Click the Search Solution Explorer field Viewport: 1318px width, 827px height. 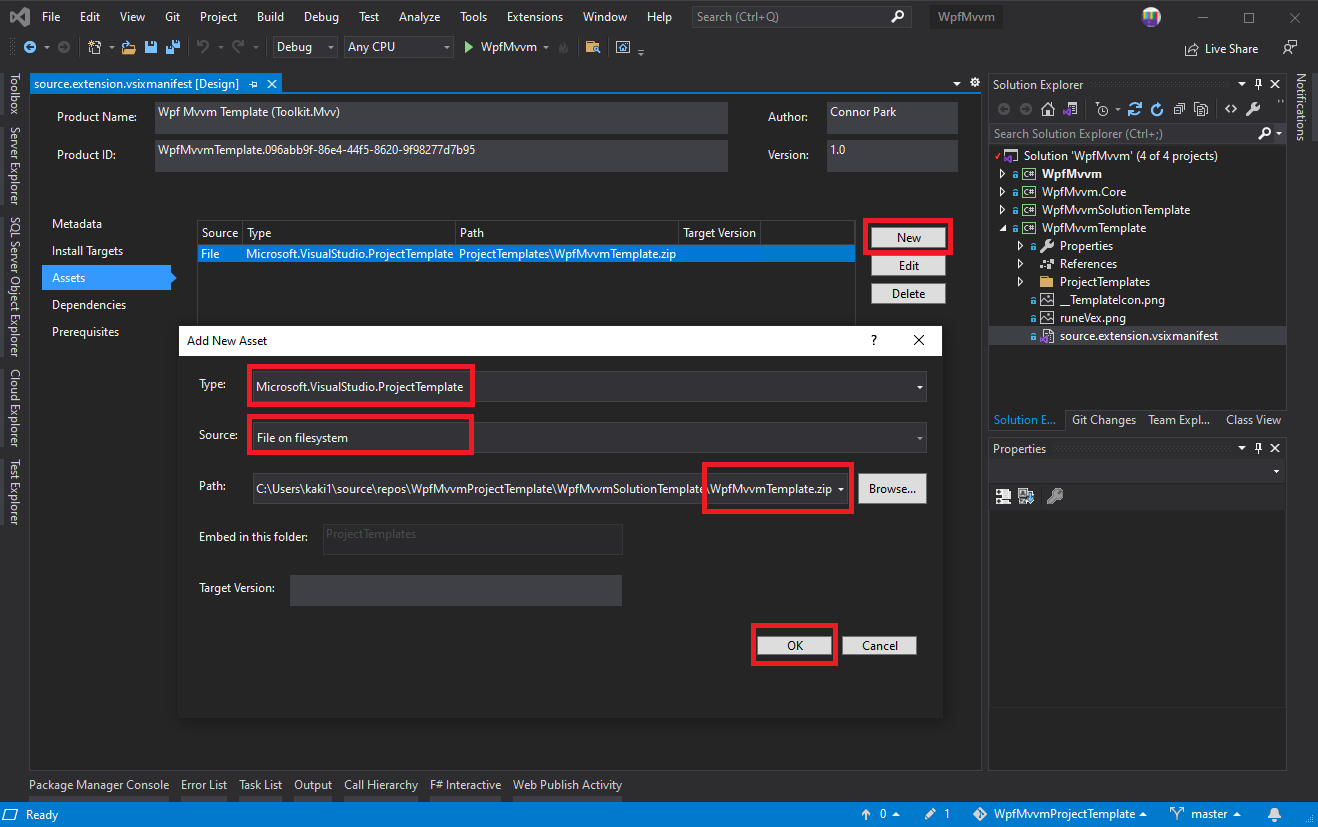point(1123,133)
